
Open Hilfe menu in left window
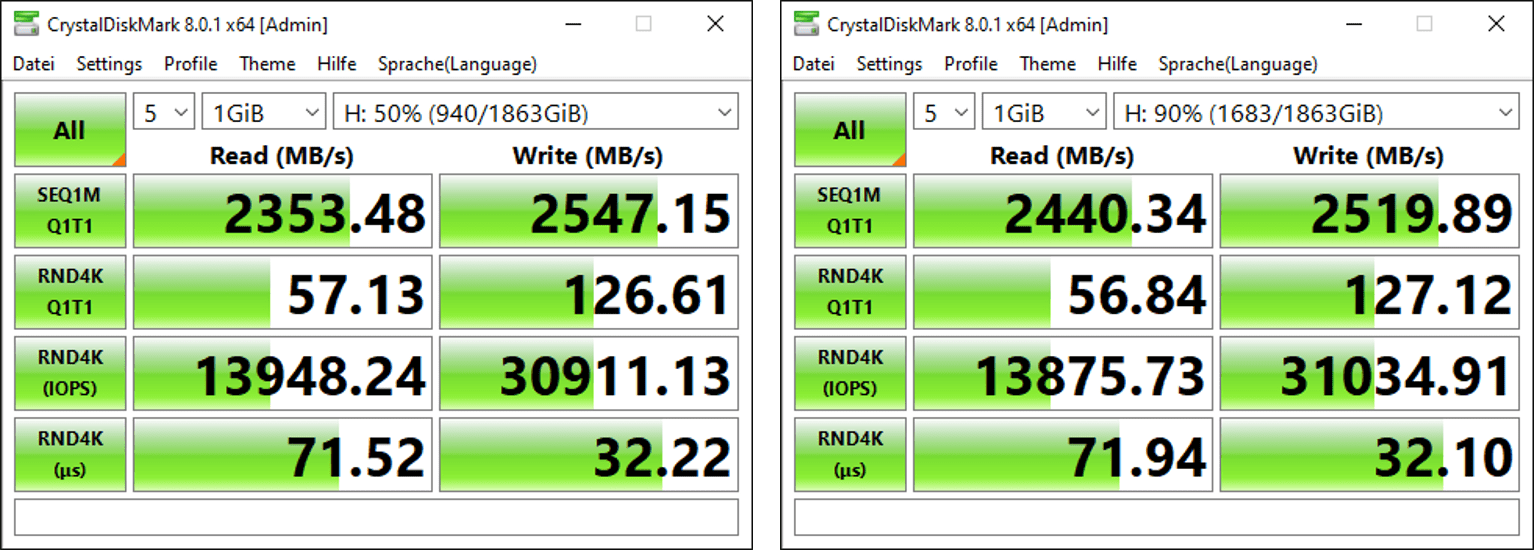point(337,64)
